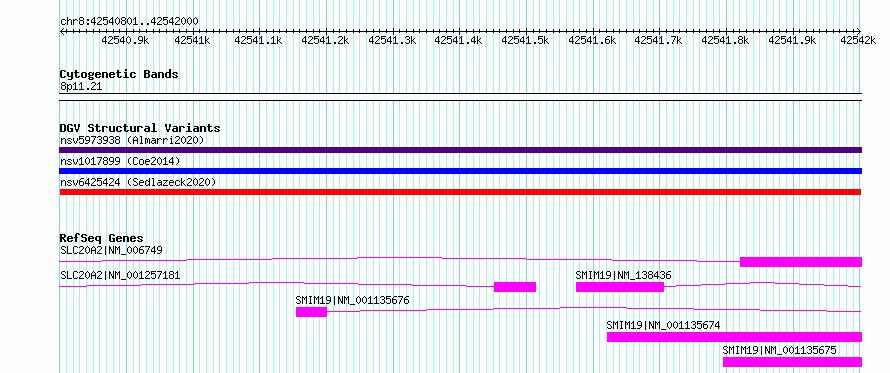Select the dark purple nsv5973938 variant bar

click(461, 150)
